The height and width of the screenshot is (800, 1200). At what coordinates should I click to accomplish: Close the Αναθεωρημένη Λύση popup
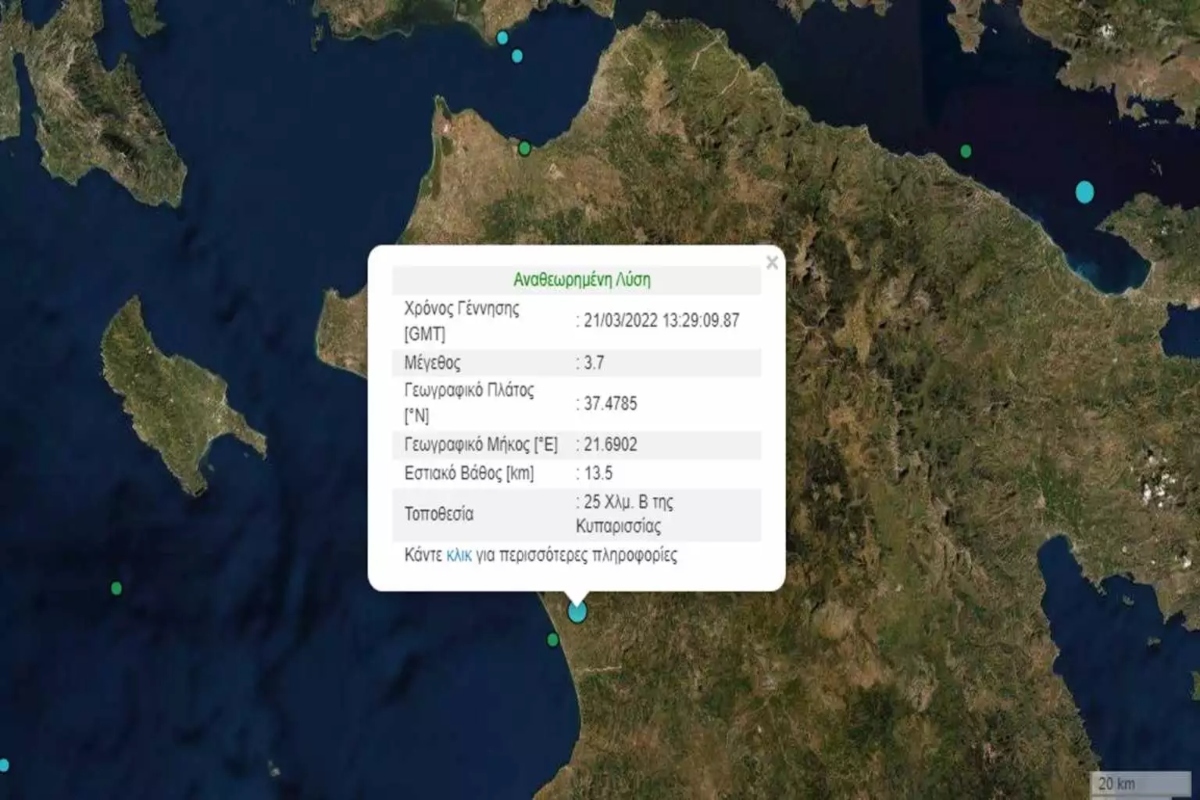point(771,263)
